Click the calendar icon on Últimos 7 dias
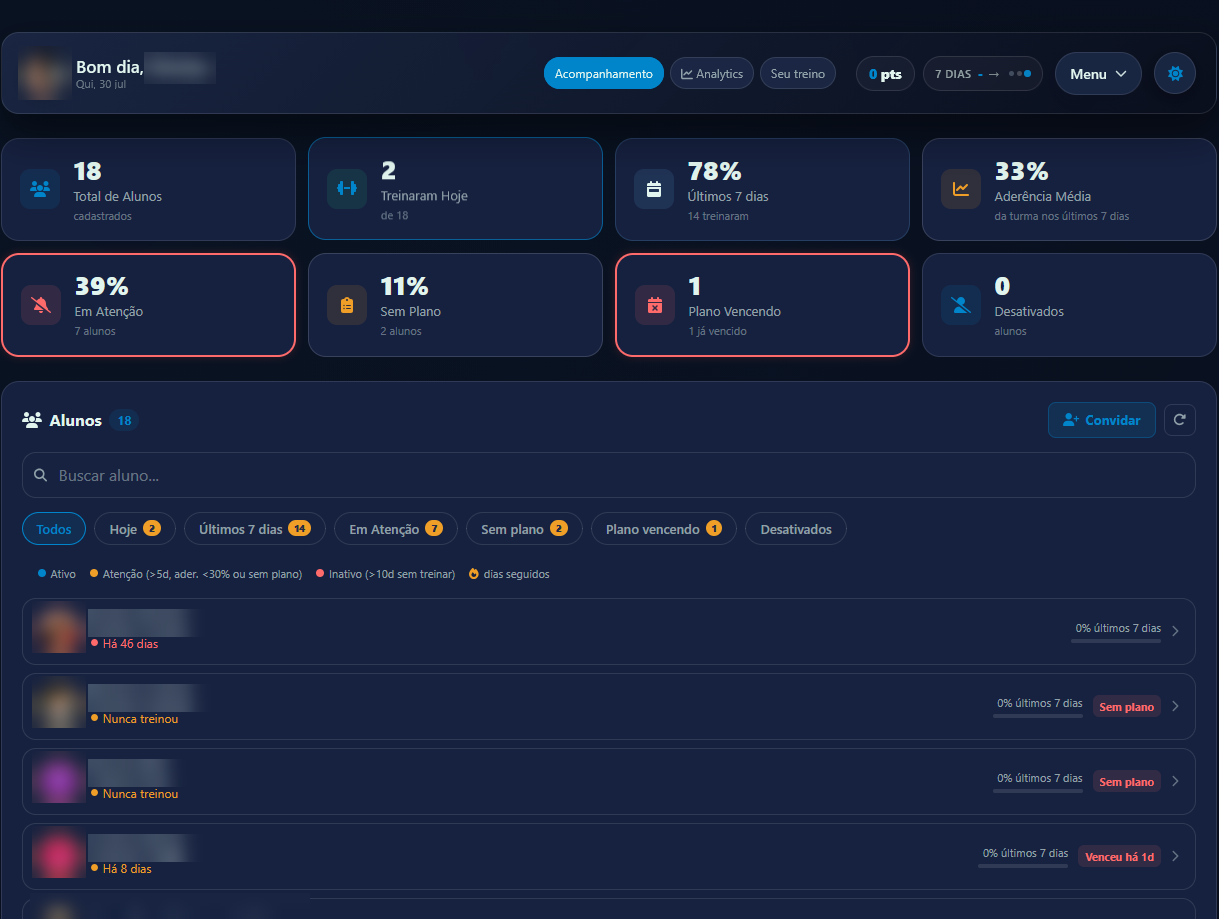The width and height of the screenshot is (1219, 919). pos(654,189)
